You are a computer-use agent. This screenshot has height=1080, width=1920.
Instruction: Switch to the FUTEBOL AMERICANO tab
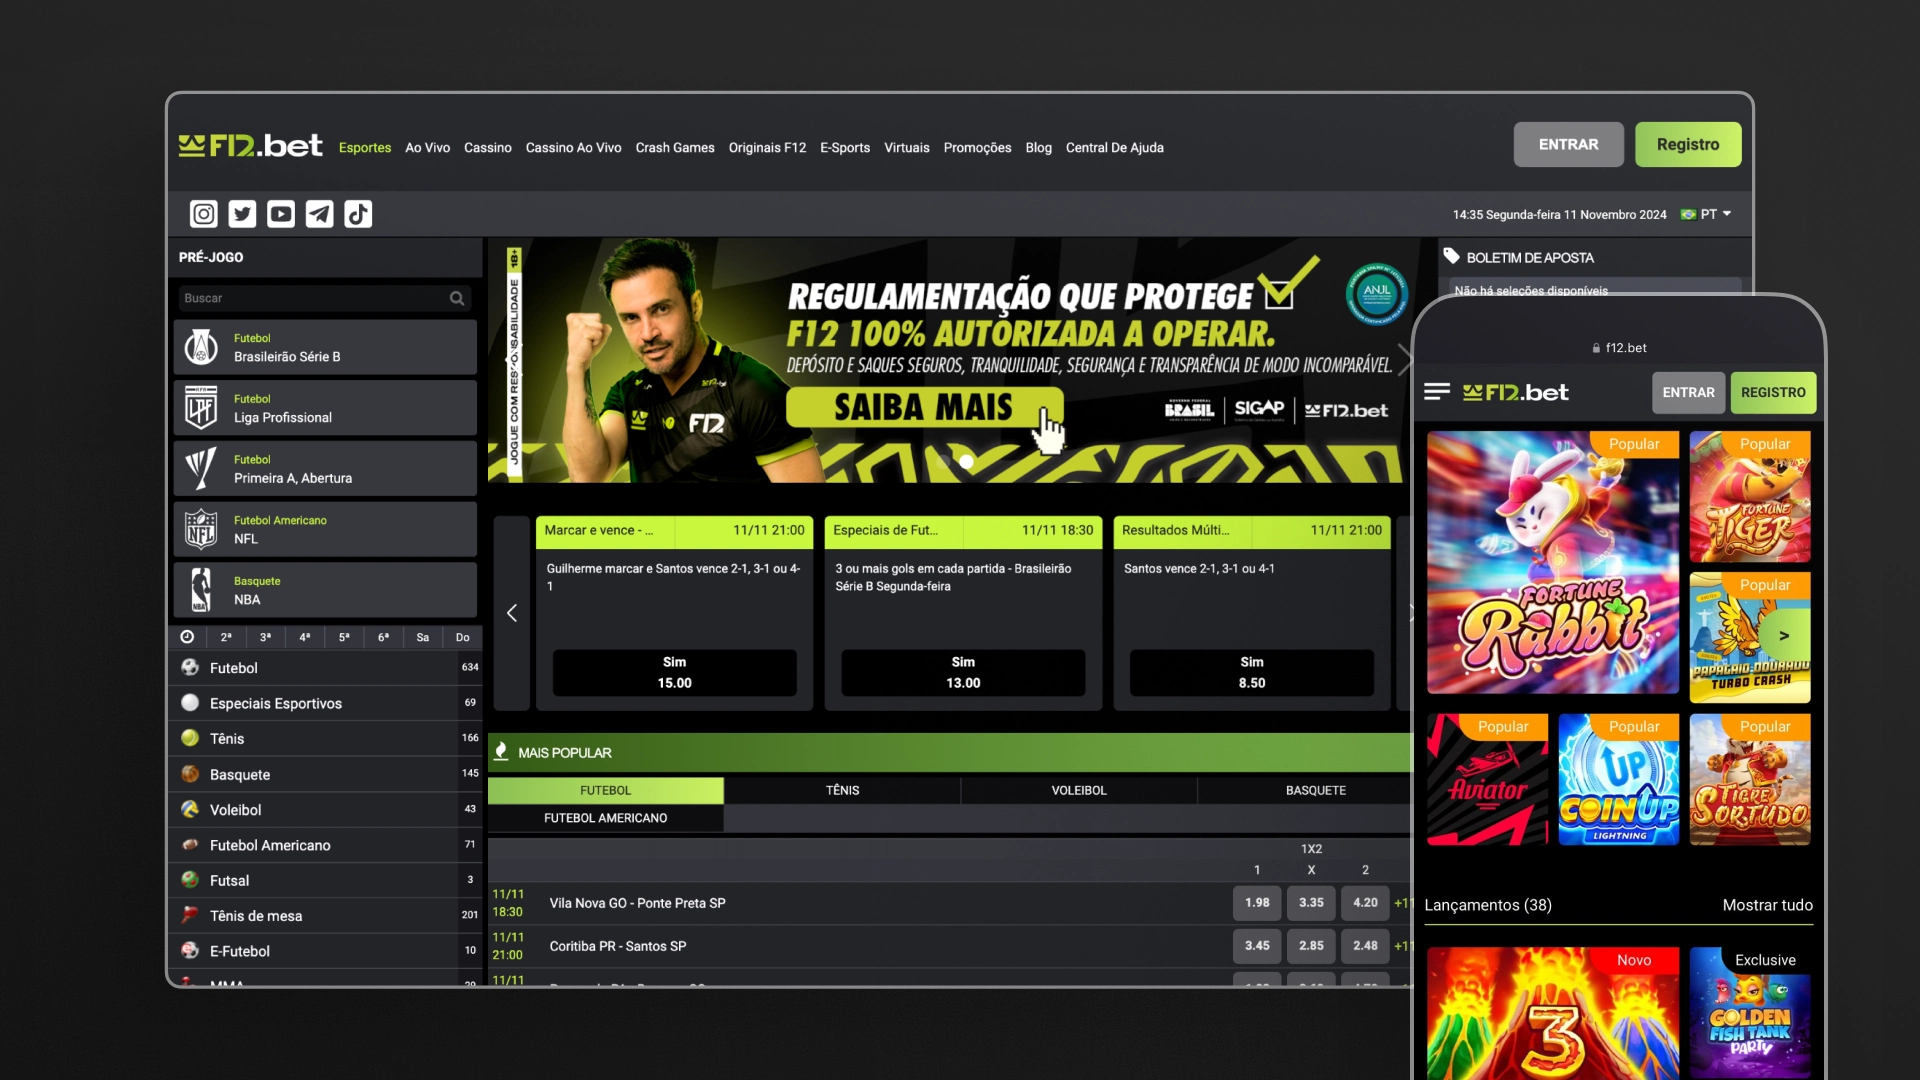[x=605, y=818]
